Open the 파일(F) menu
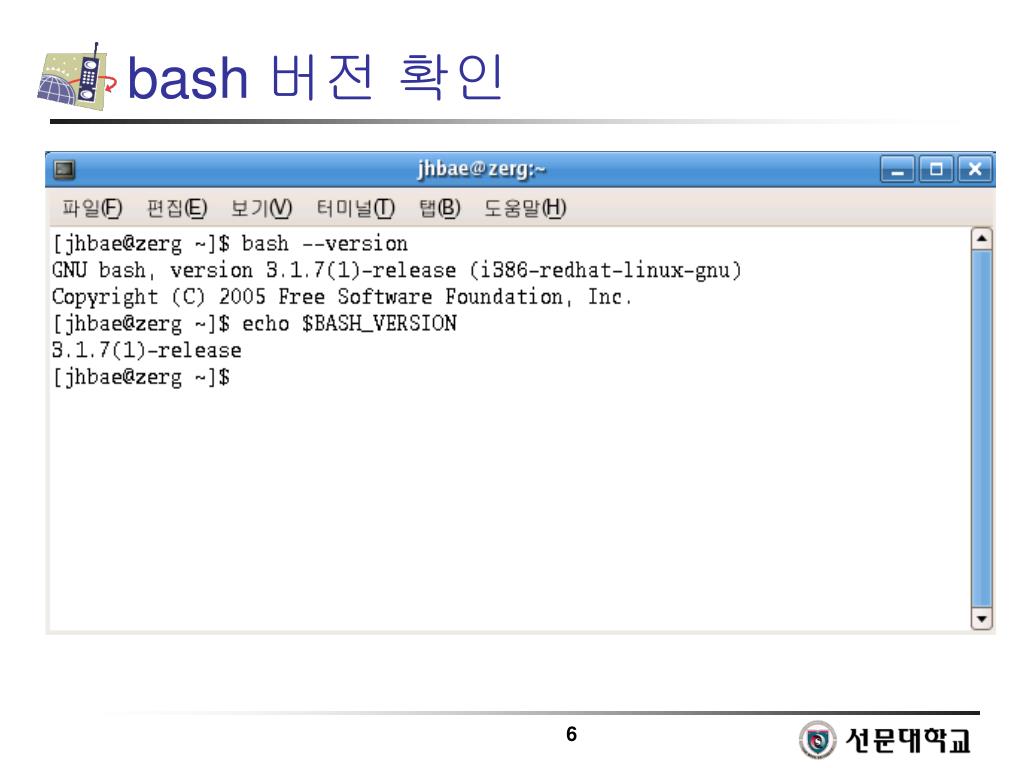The width and height of the screenshot is (1024, 768). coord(92,208)
